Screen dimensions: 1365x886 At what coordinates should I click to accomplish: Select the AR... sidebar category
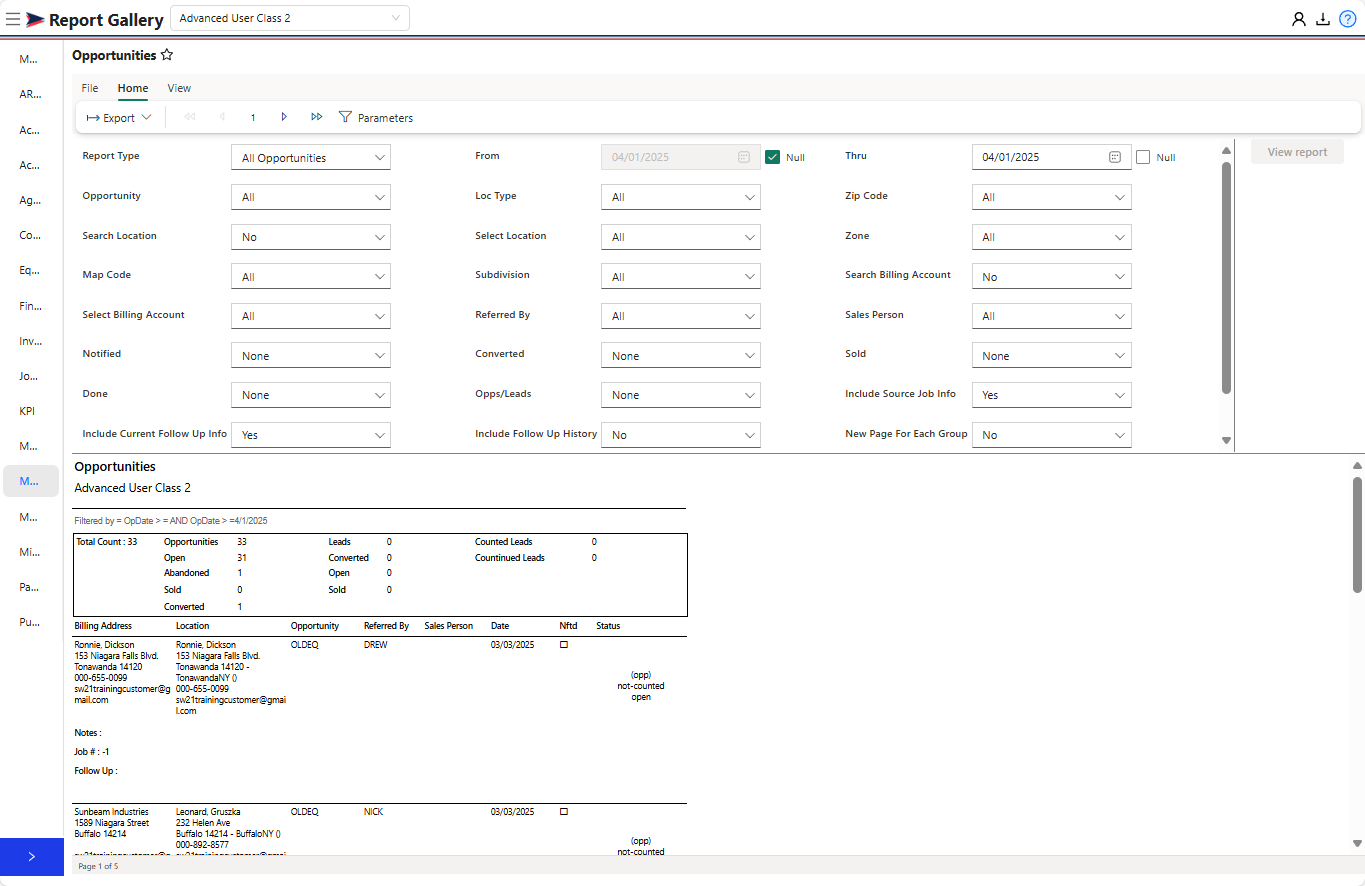tap(31, 95)
